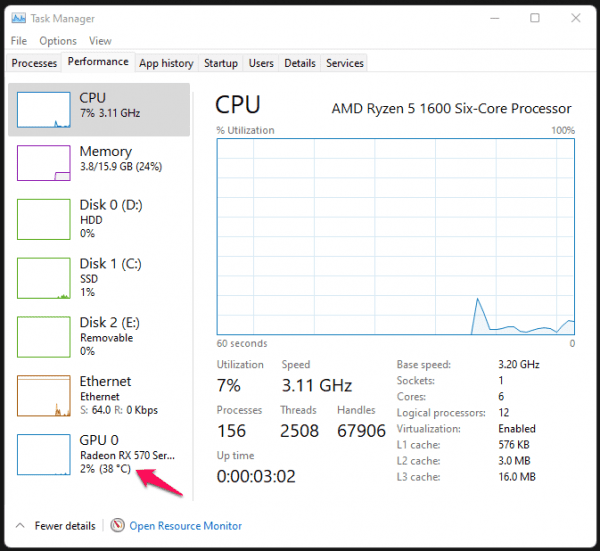This screenshot has height=551, width=600.
Task: Click the Logical processors value 12
Action: 504,412
